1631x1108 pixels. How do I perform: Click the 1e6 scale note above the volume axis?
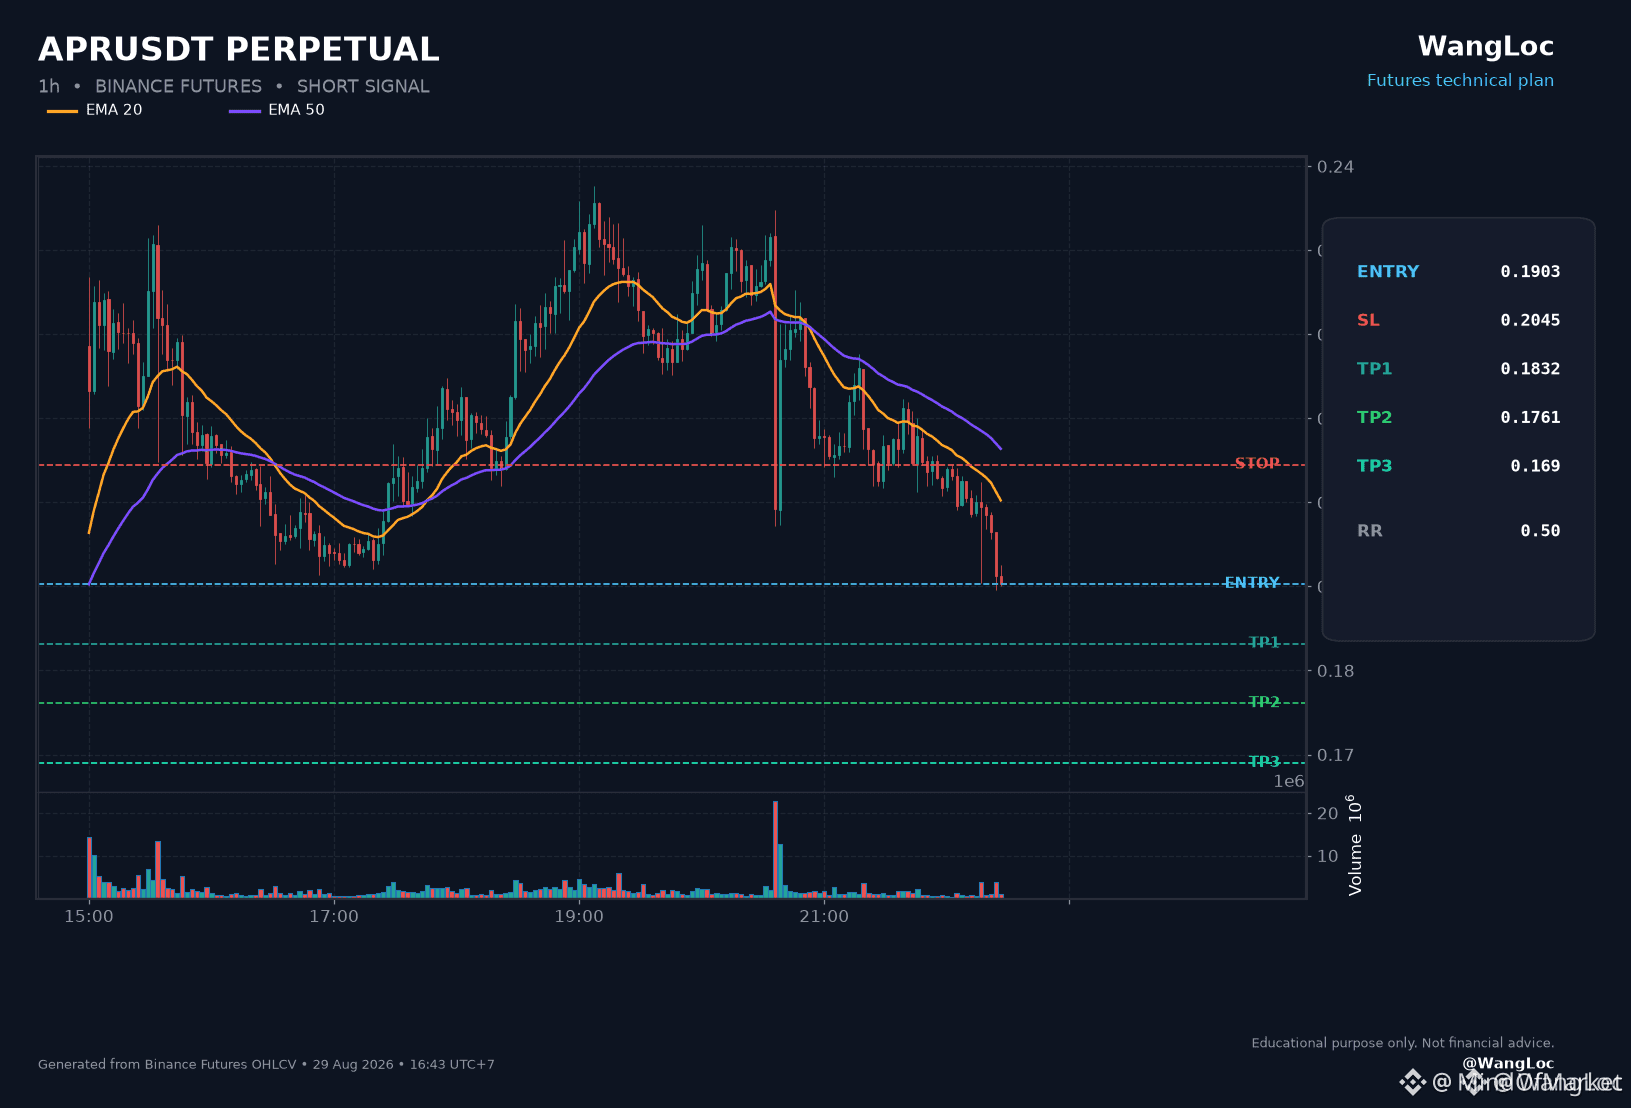[1289, 782]
